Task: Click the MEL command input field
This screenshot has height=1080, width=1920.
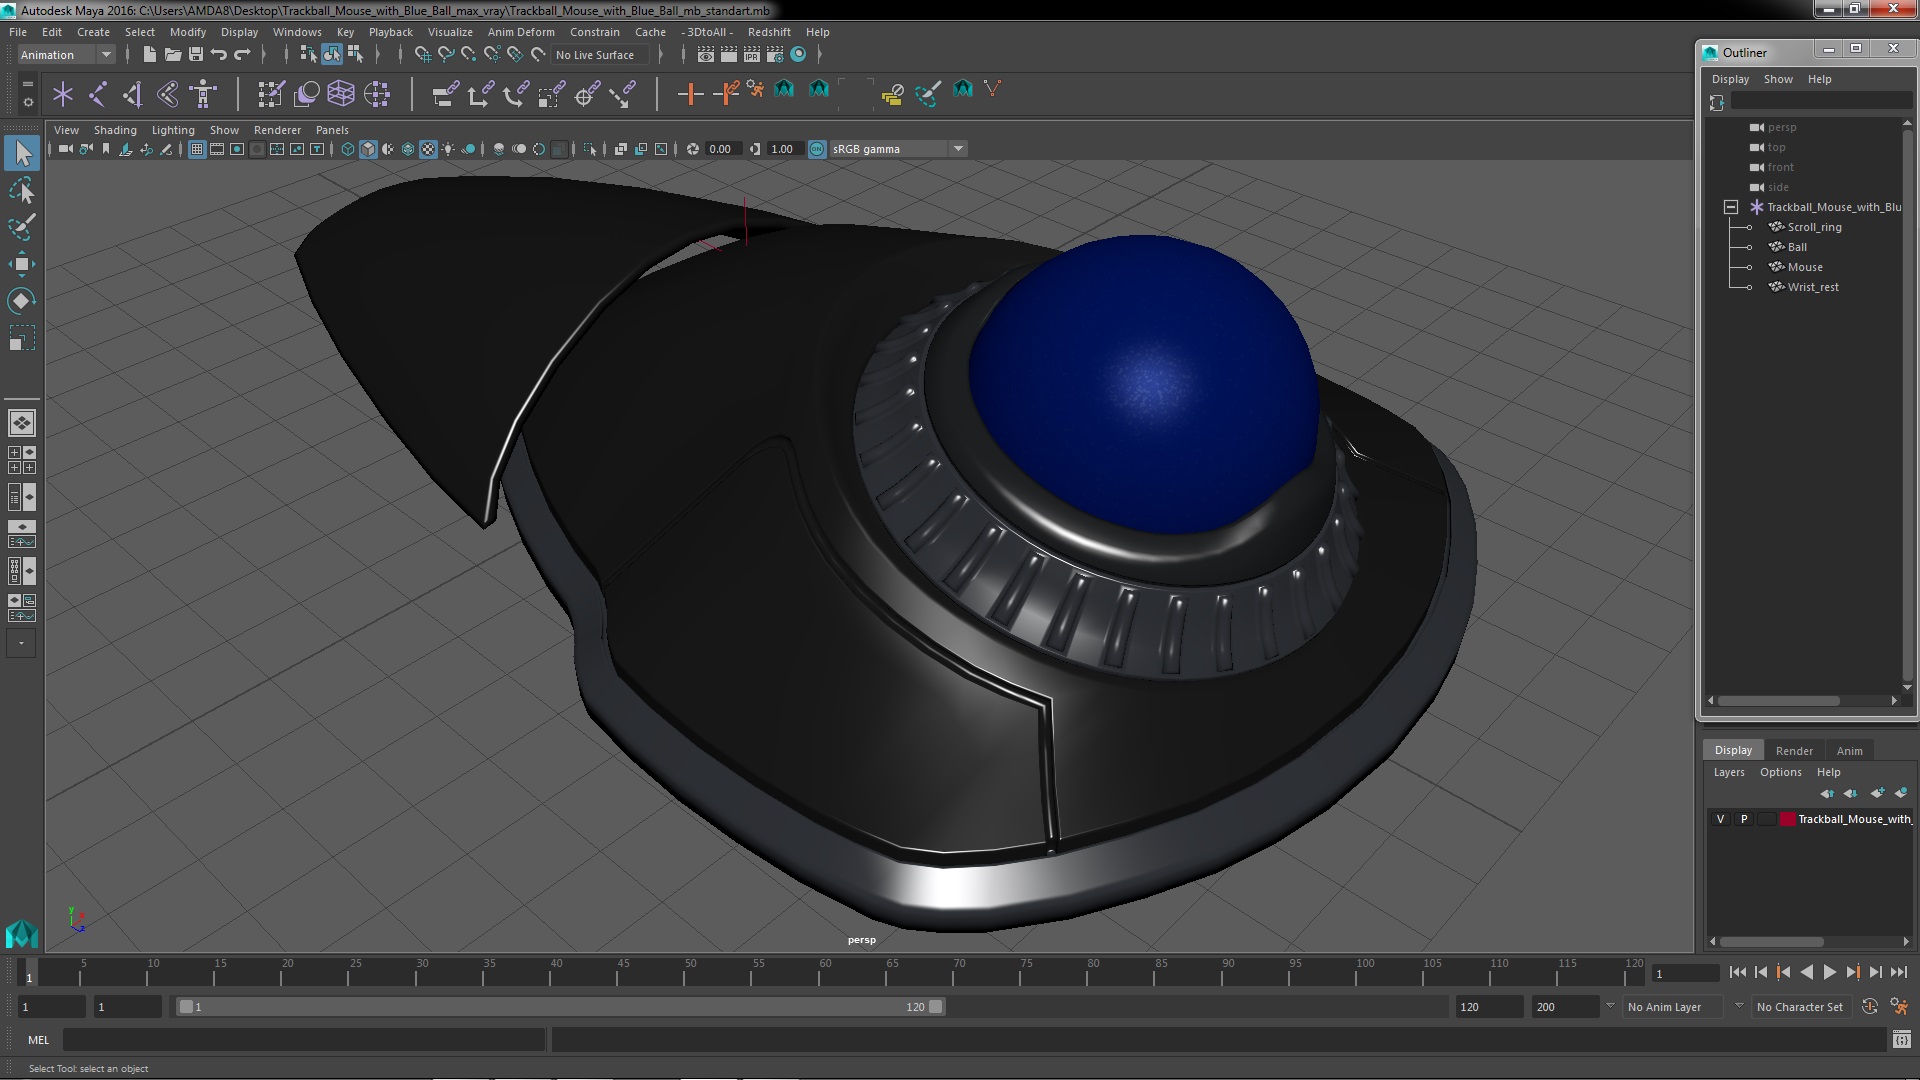Action: click(304, 1040)
